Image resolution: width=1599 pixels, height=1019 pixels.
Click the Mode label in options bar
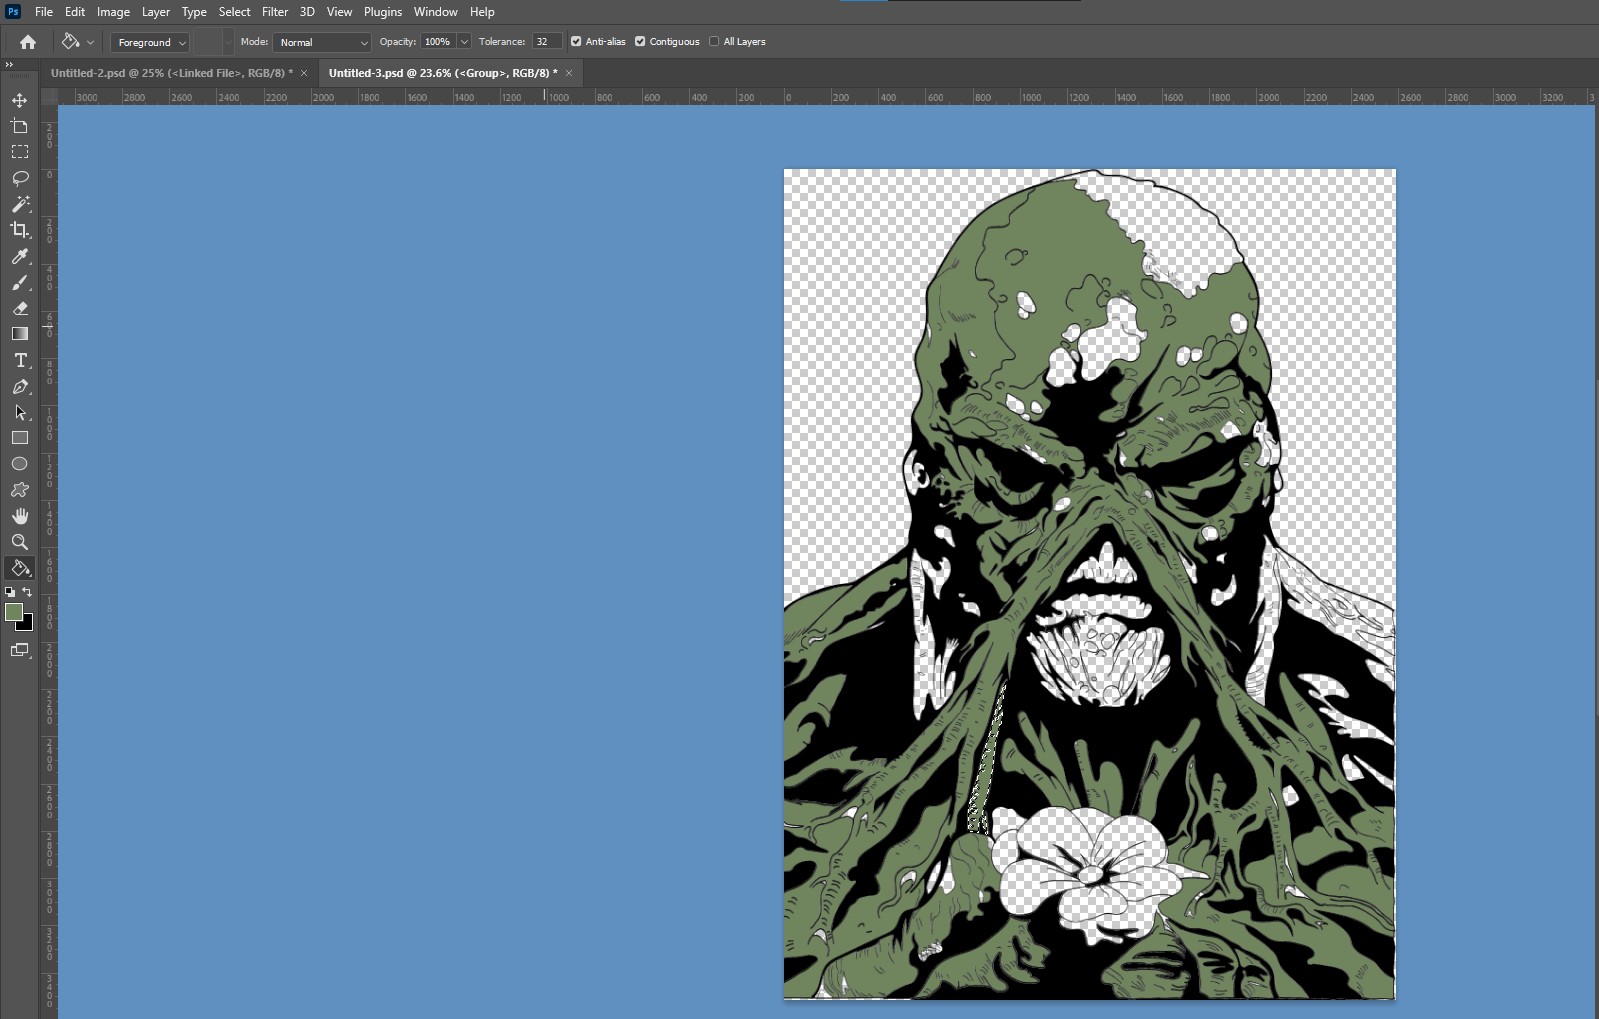point(254,42)
